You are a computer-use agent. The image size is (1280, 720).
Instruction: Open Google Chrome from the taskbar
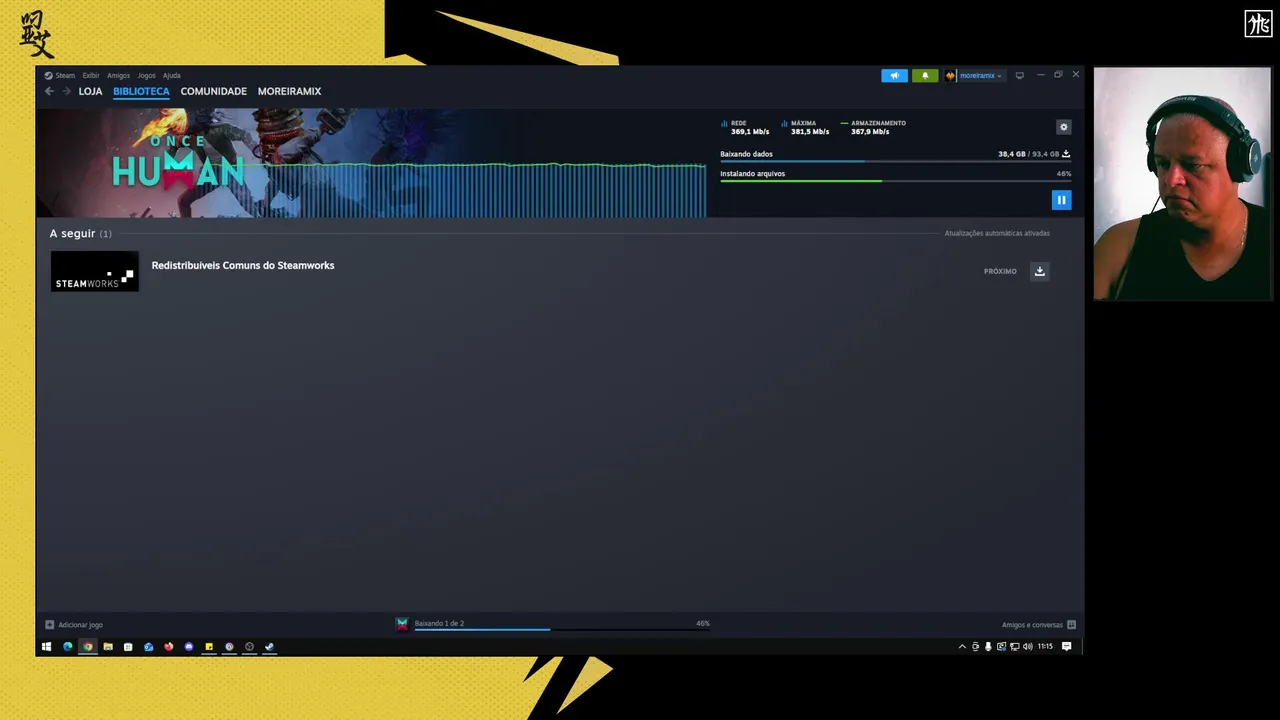click(x=88, y=647)
